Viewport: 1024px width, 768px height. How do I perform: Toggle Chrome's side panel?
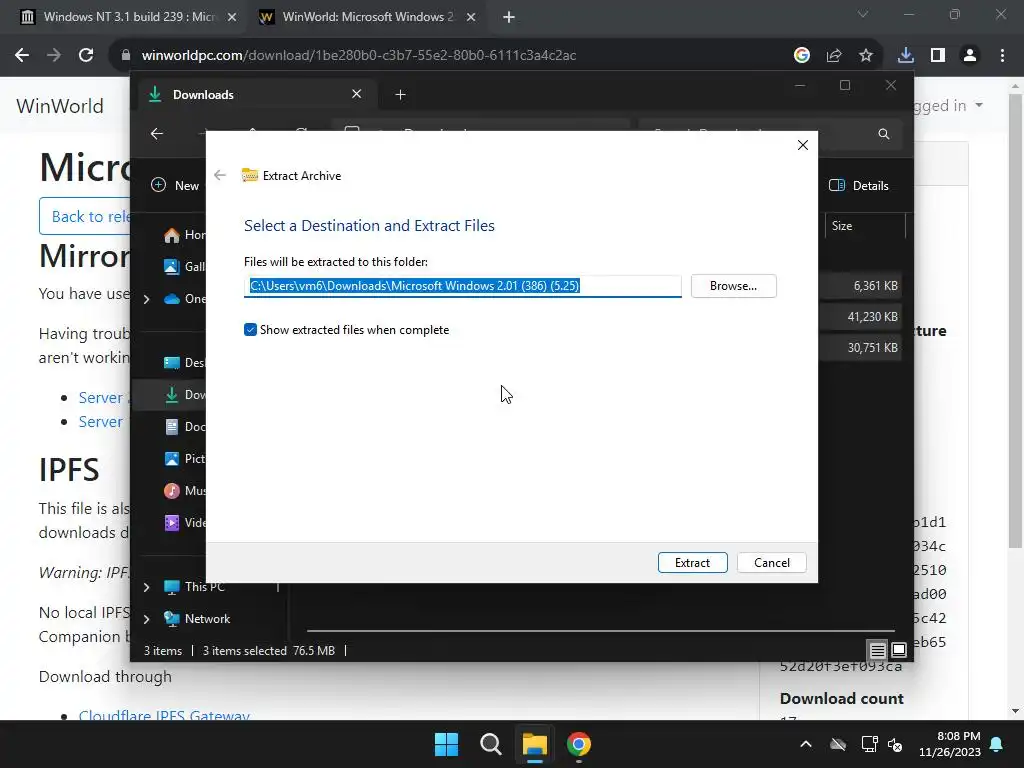[x=938, y=56]
